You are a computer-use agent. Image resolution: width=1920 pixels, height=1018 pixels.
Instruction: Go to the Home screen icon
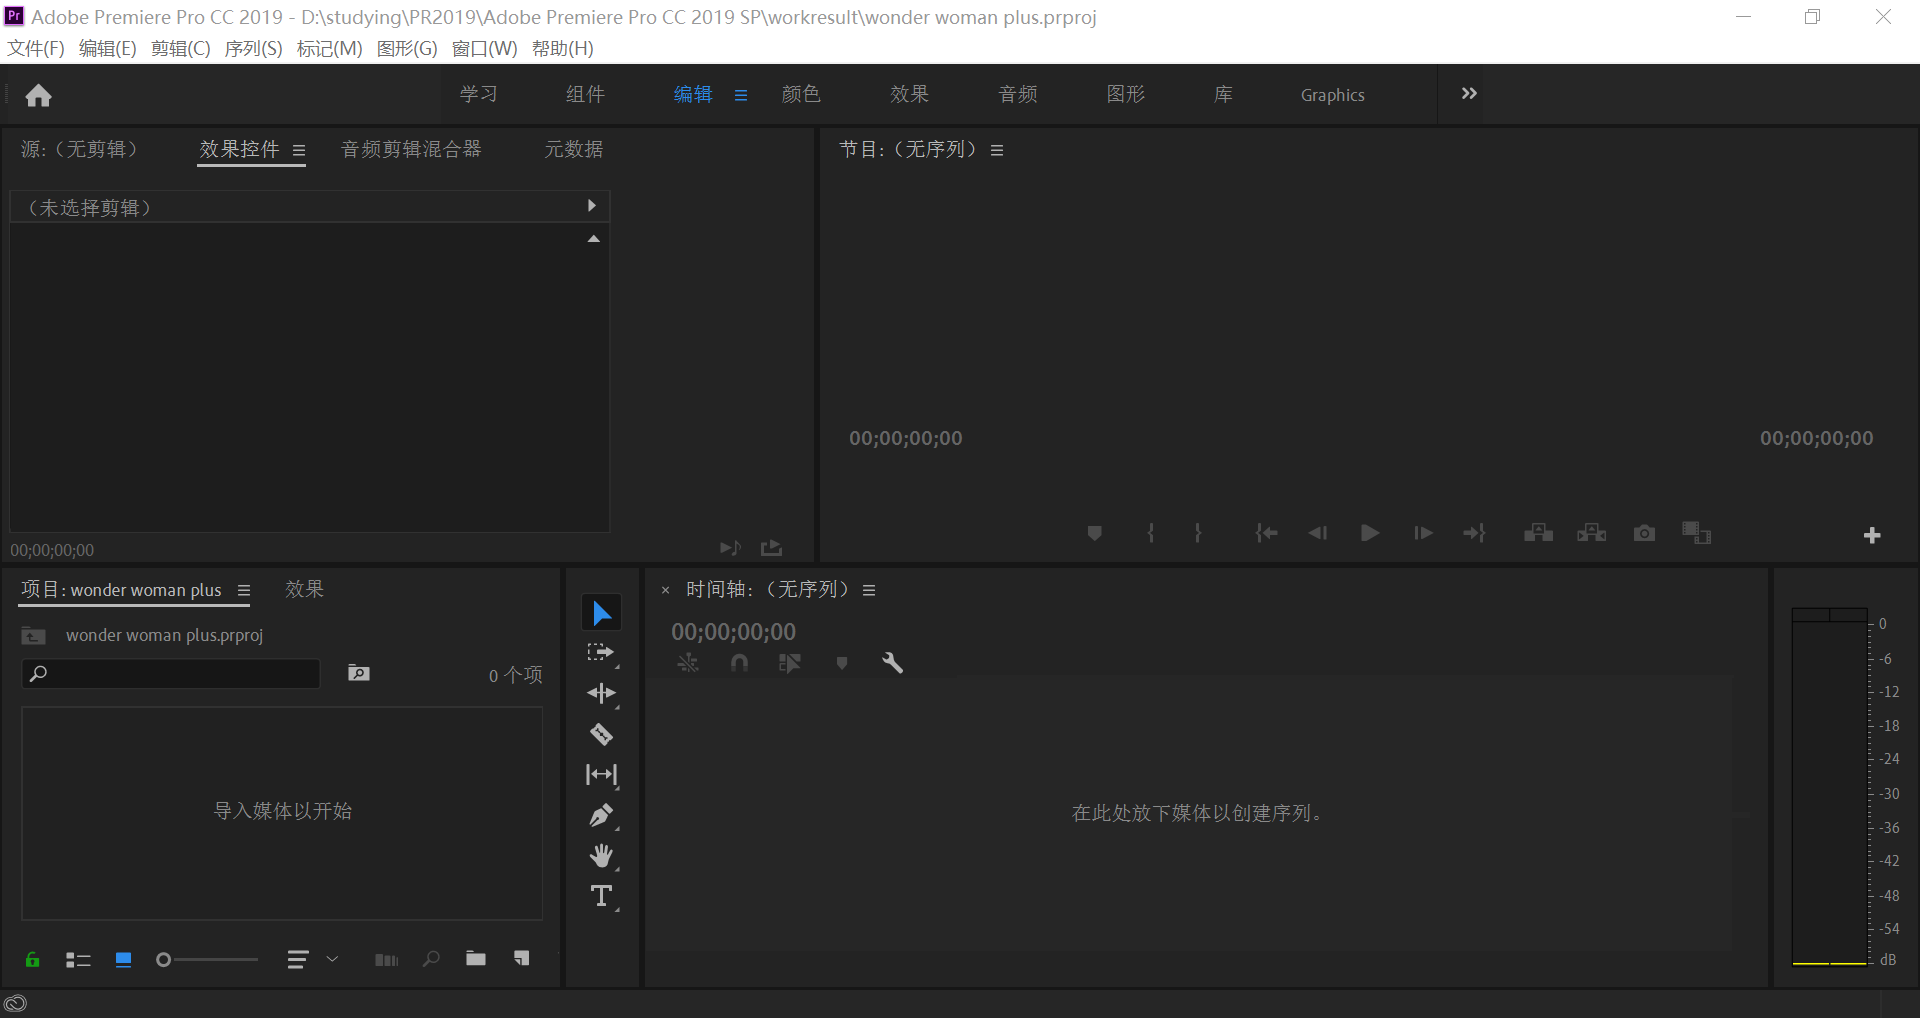pos(38,95)
